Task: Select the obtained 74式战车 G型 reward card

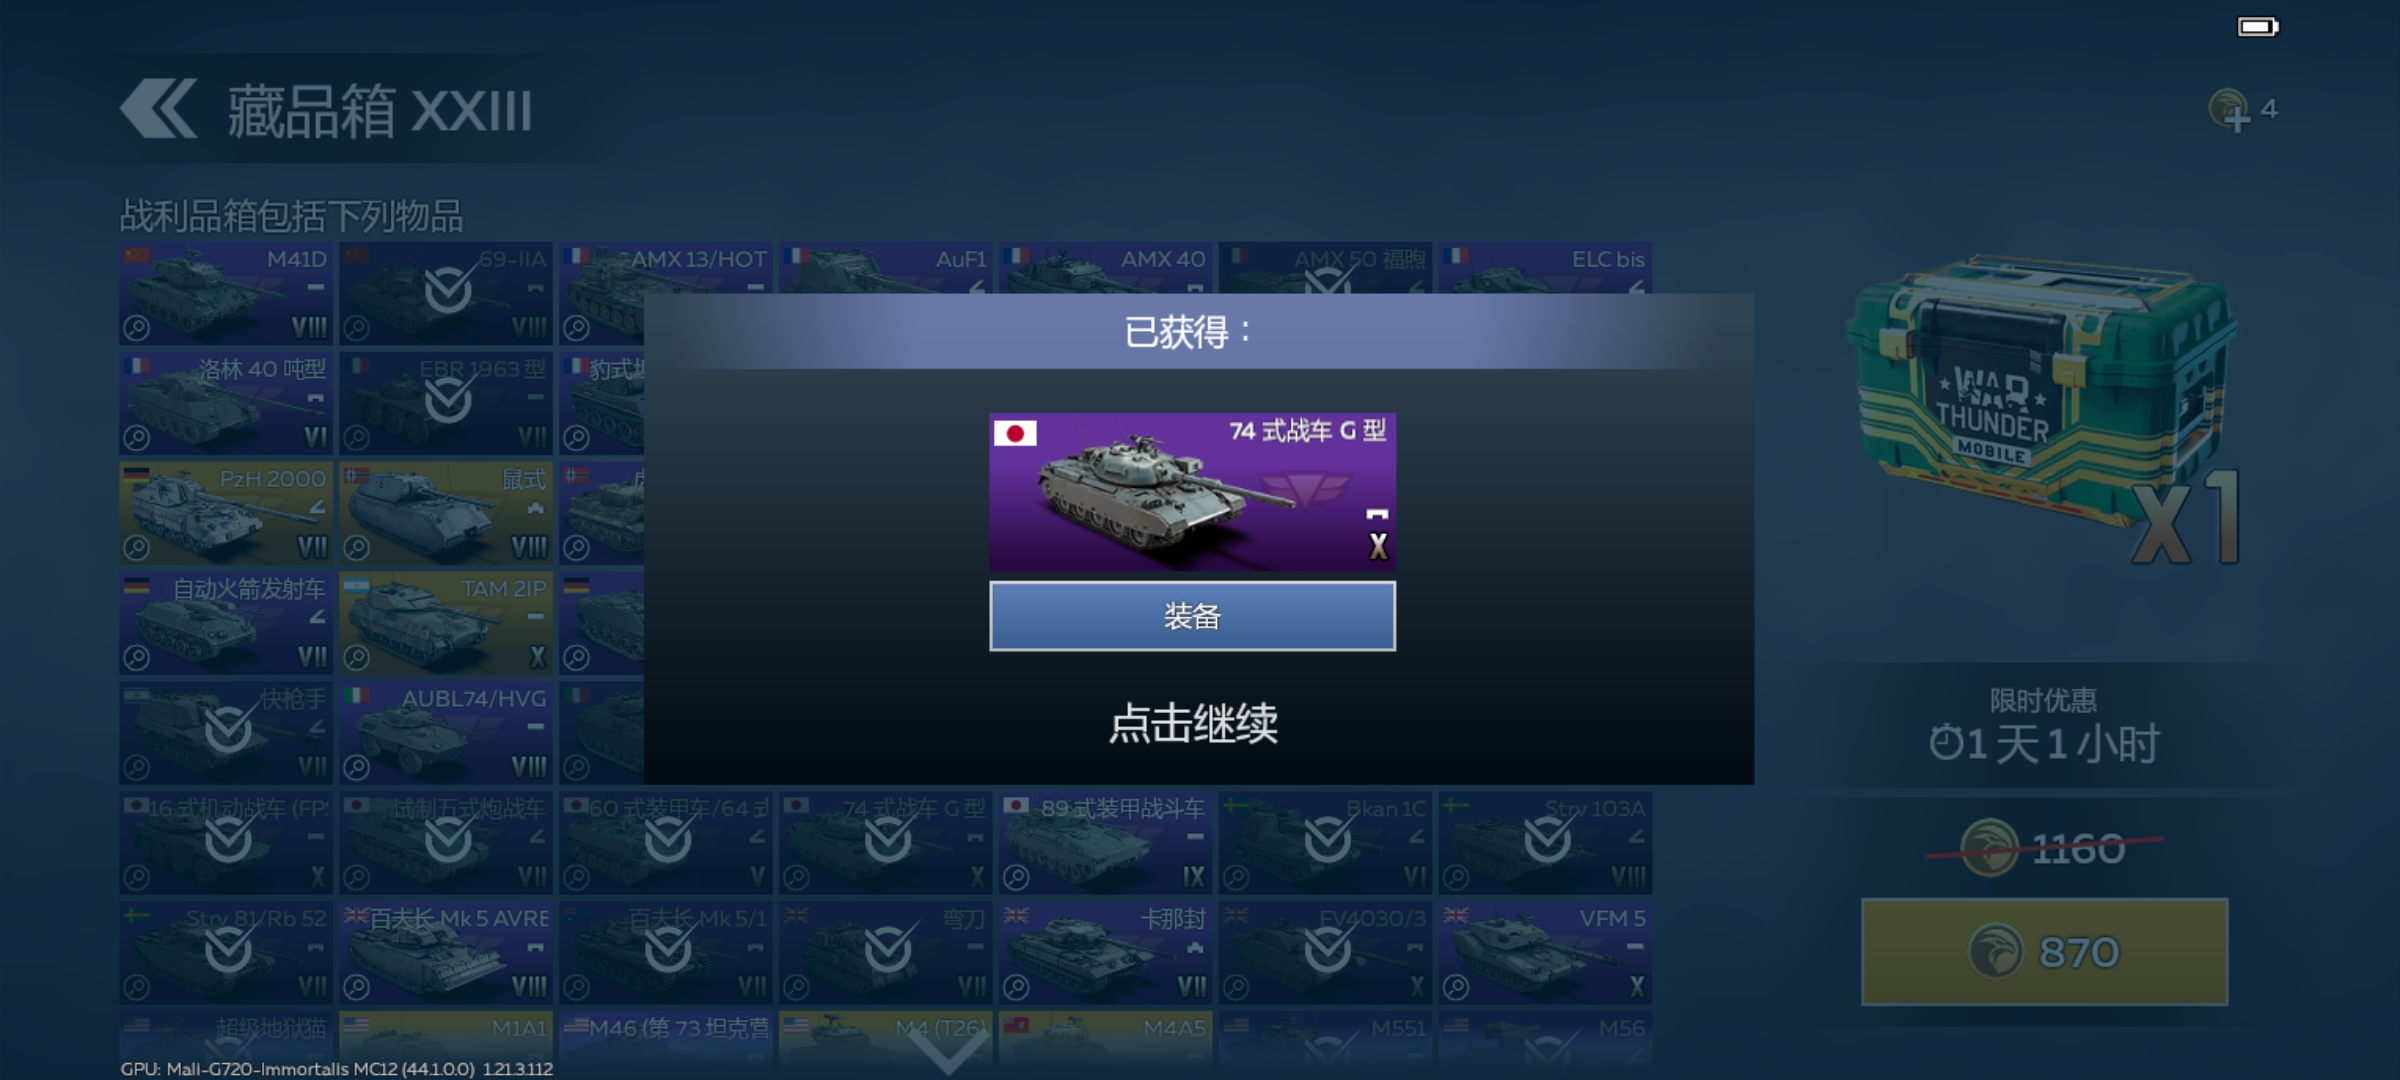Action: pyautogui.click(x=1192, y=491)
